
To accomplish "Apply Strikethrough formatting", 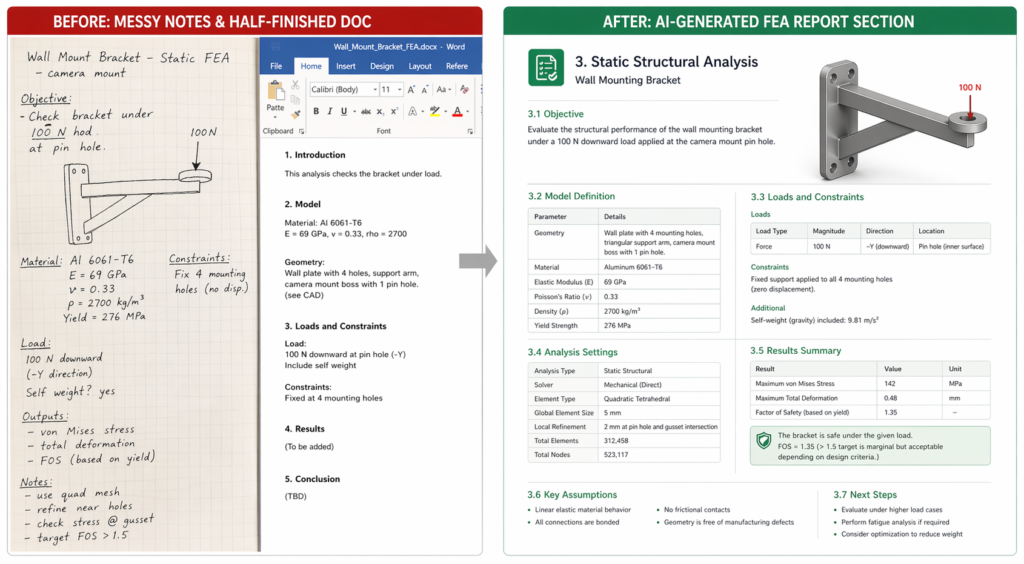I will [366, 112].
